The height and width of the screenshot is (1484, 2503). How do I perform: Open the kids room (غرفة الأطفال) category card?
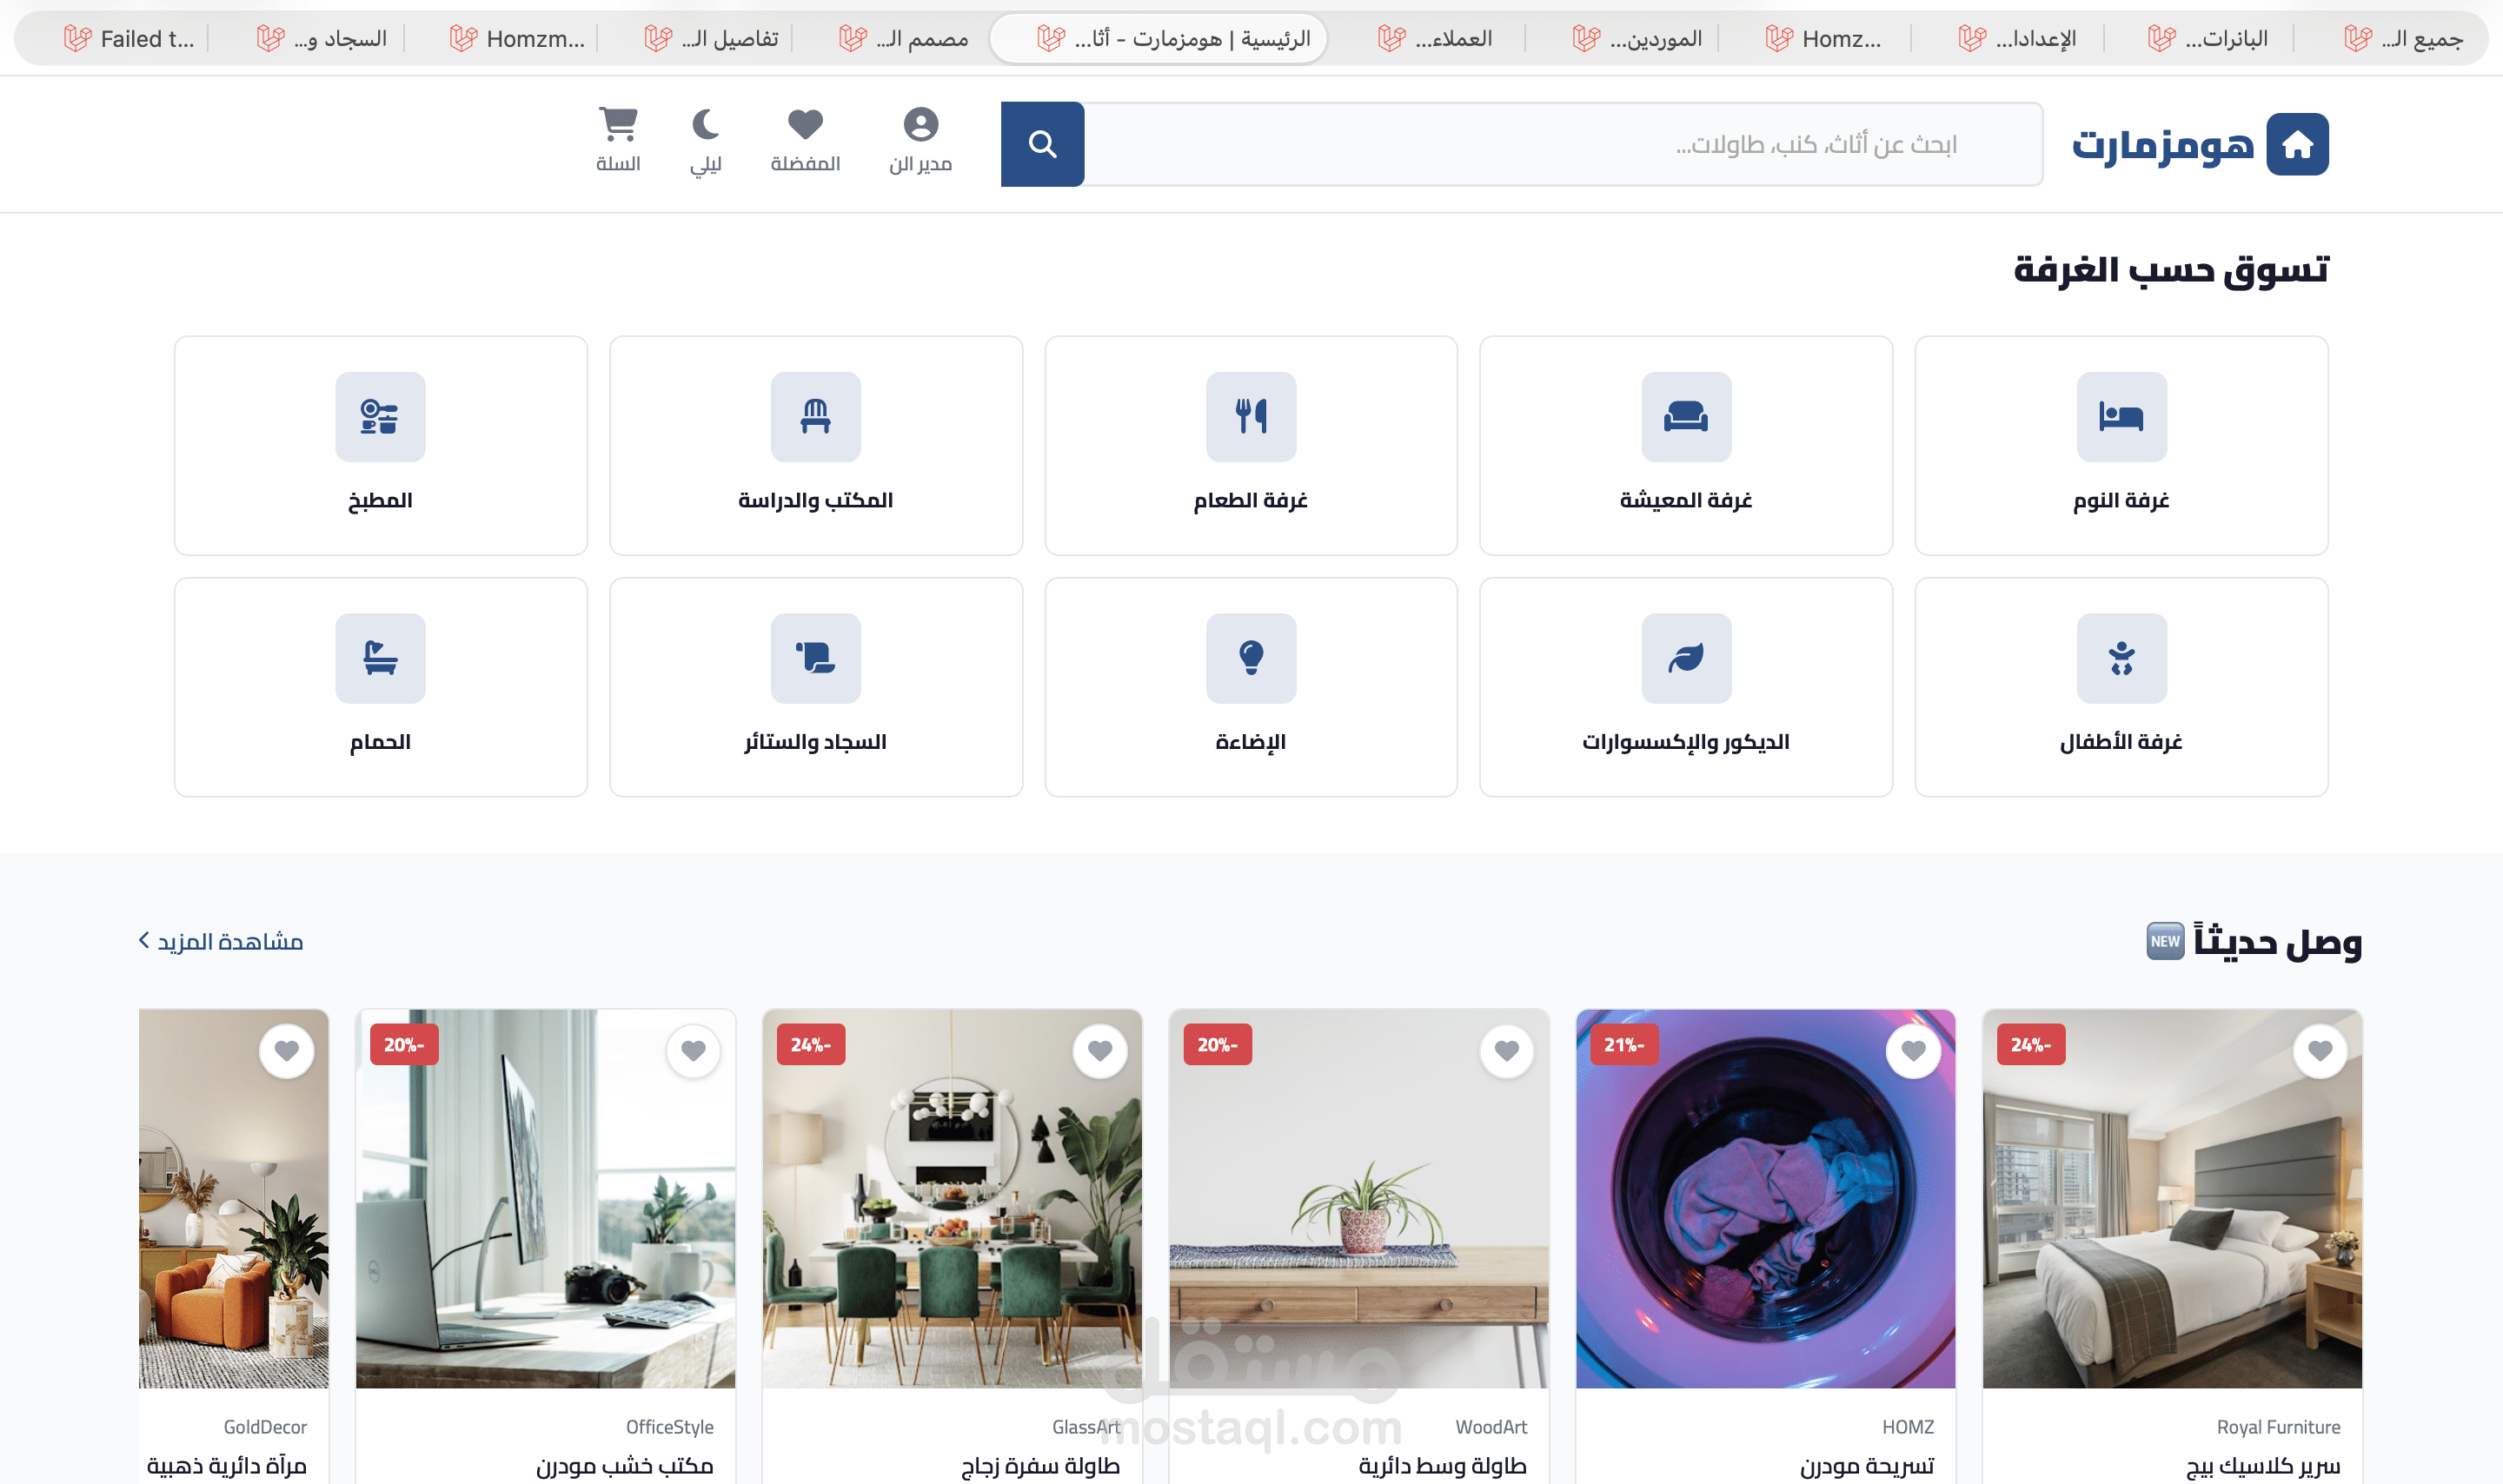pyautogui.click(x=2121, y=687)
